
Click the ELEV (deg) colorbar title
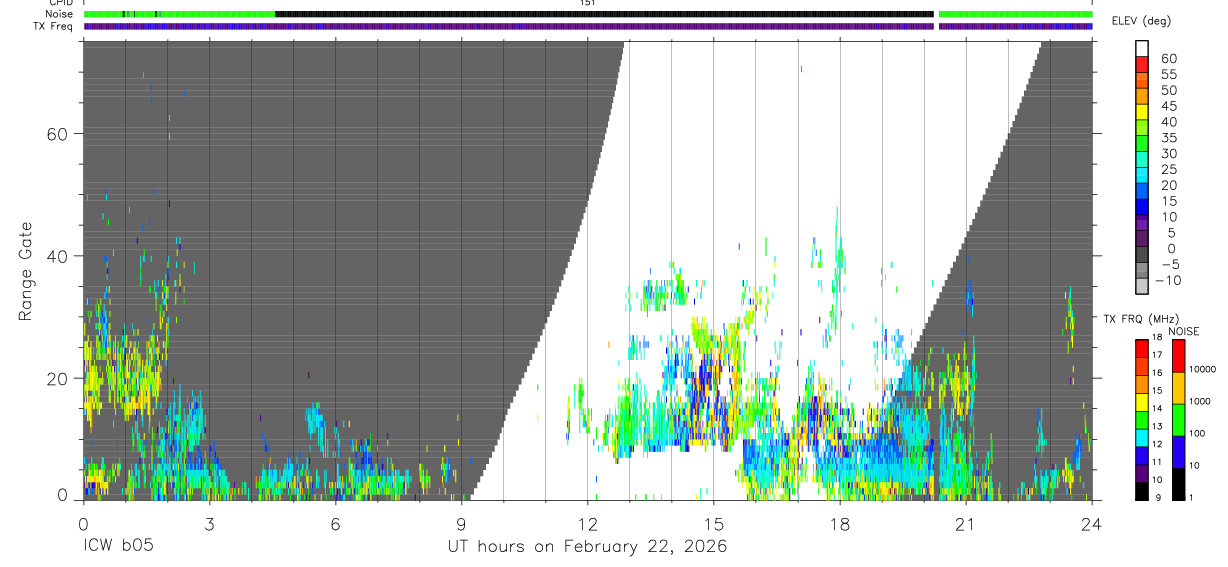click(x=1143, y=21)
